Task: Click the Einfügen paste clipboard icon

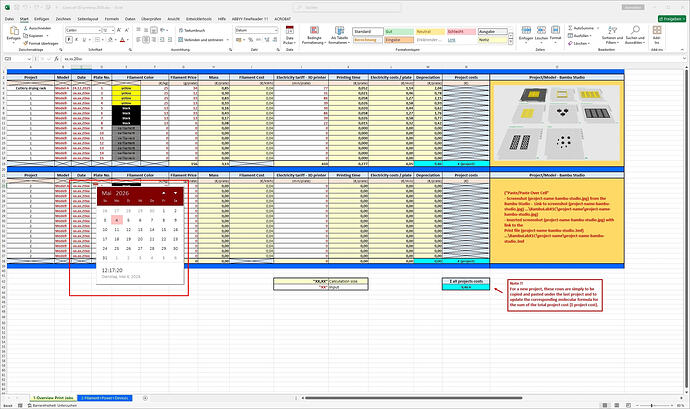Action: 14,31
